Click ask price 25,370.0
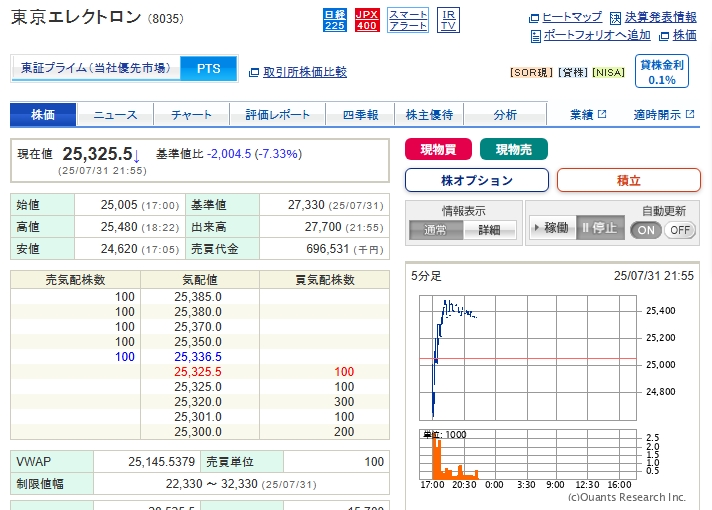Screen dimensions: 712x510 coord(198,327)
